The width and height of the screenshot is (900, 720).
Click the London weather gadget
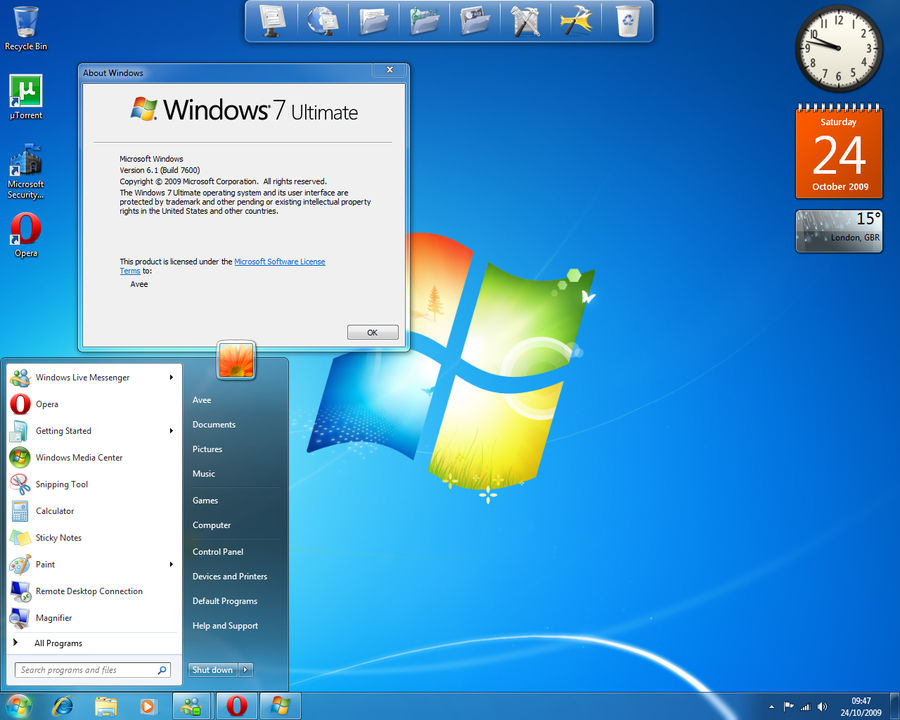(839, 231)
